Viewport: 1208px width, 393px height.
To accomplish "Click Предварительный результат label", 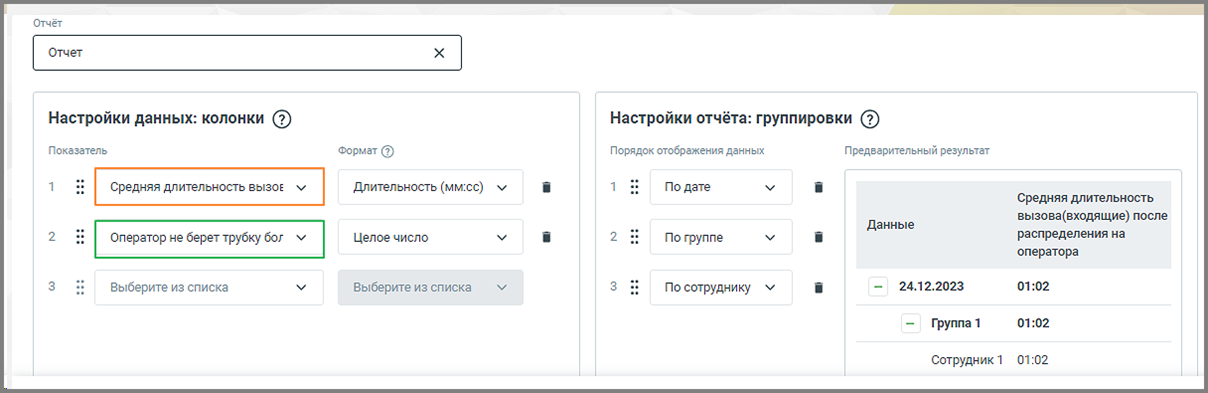I will [917, 151].
